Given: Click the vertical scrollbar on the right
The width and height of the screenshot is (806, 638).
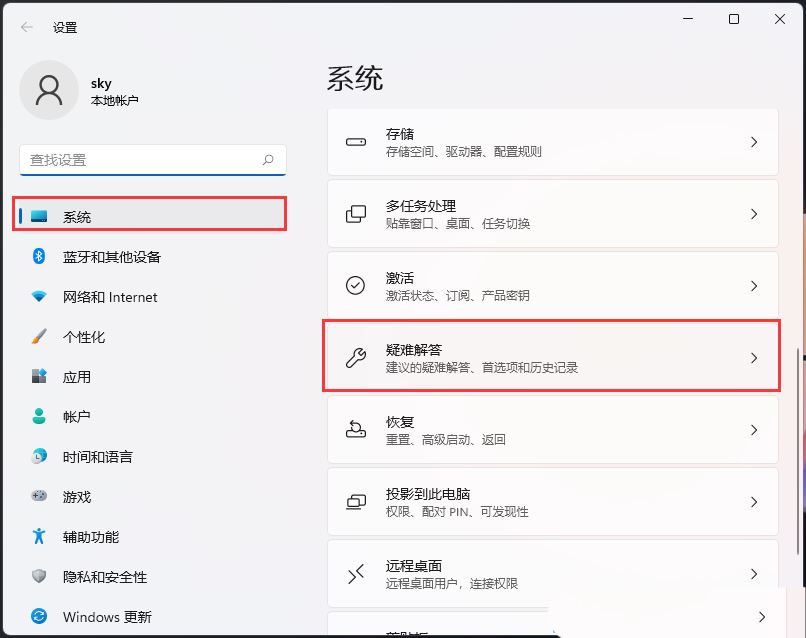Looking at the screenshot, I should [797, 400].
